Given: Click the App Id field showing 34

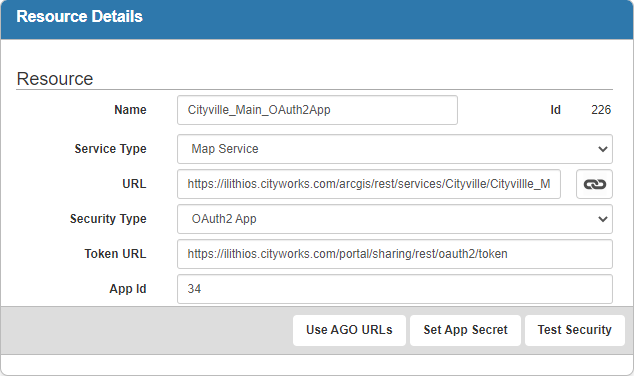Looking at the screenshot, I should 395,289.
